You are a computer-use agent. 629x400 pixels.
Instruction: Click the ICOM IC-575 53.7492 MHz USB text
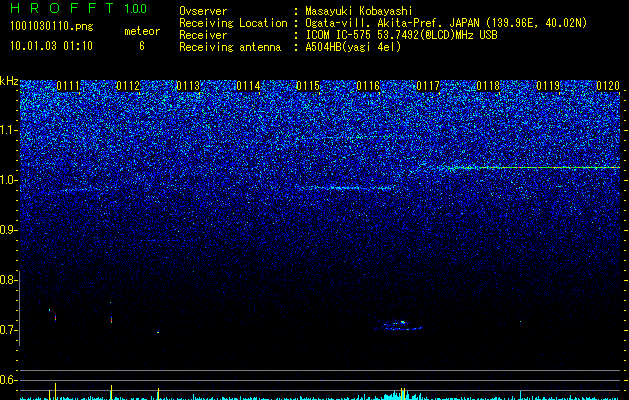[401, 35]
